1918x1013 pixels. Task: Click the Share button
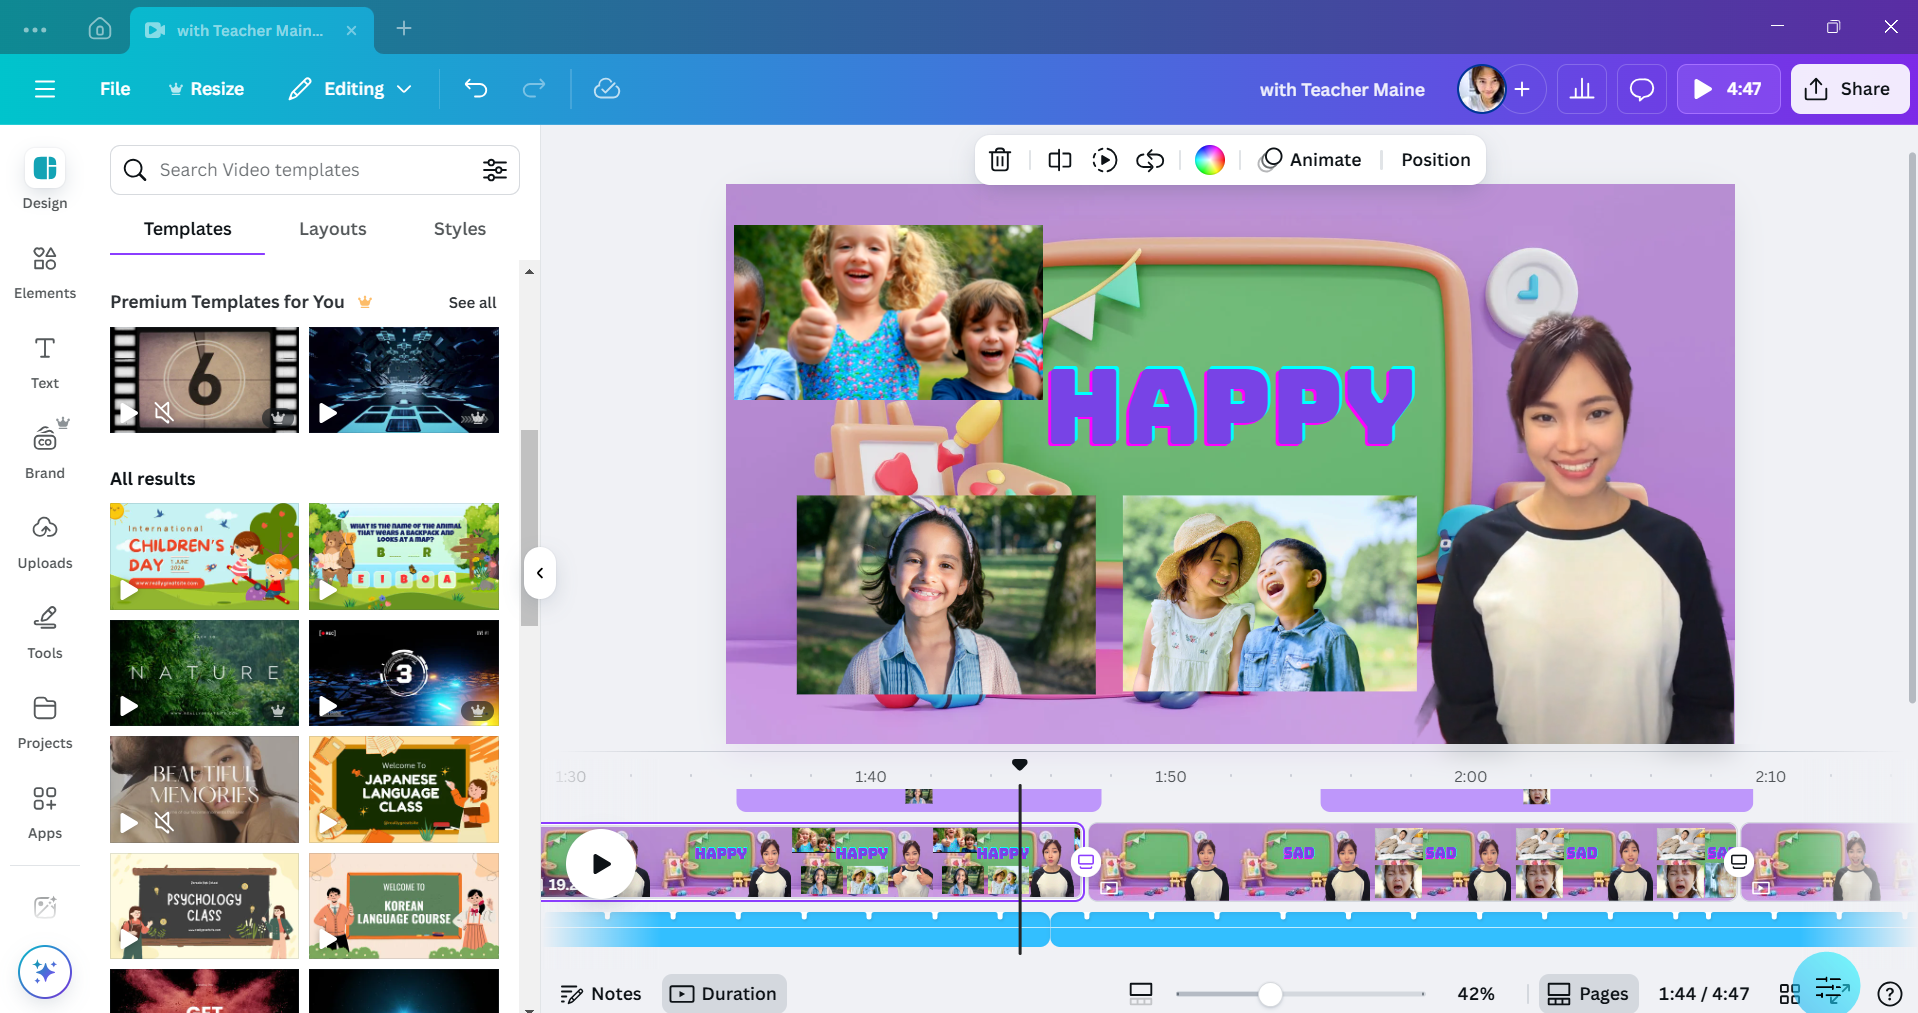click(1849, 89)
